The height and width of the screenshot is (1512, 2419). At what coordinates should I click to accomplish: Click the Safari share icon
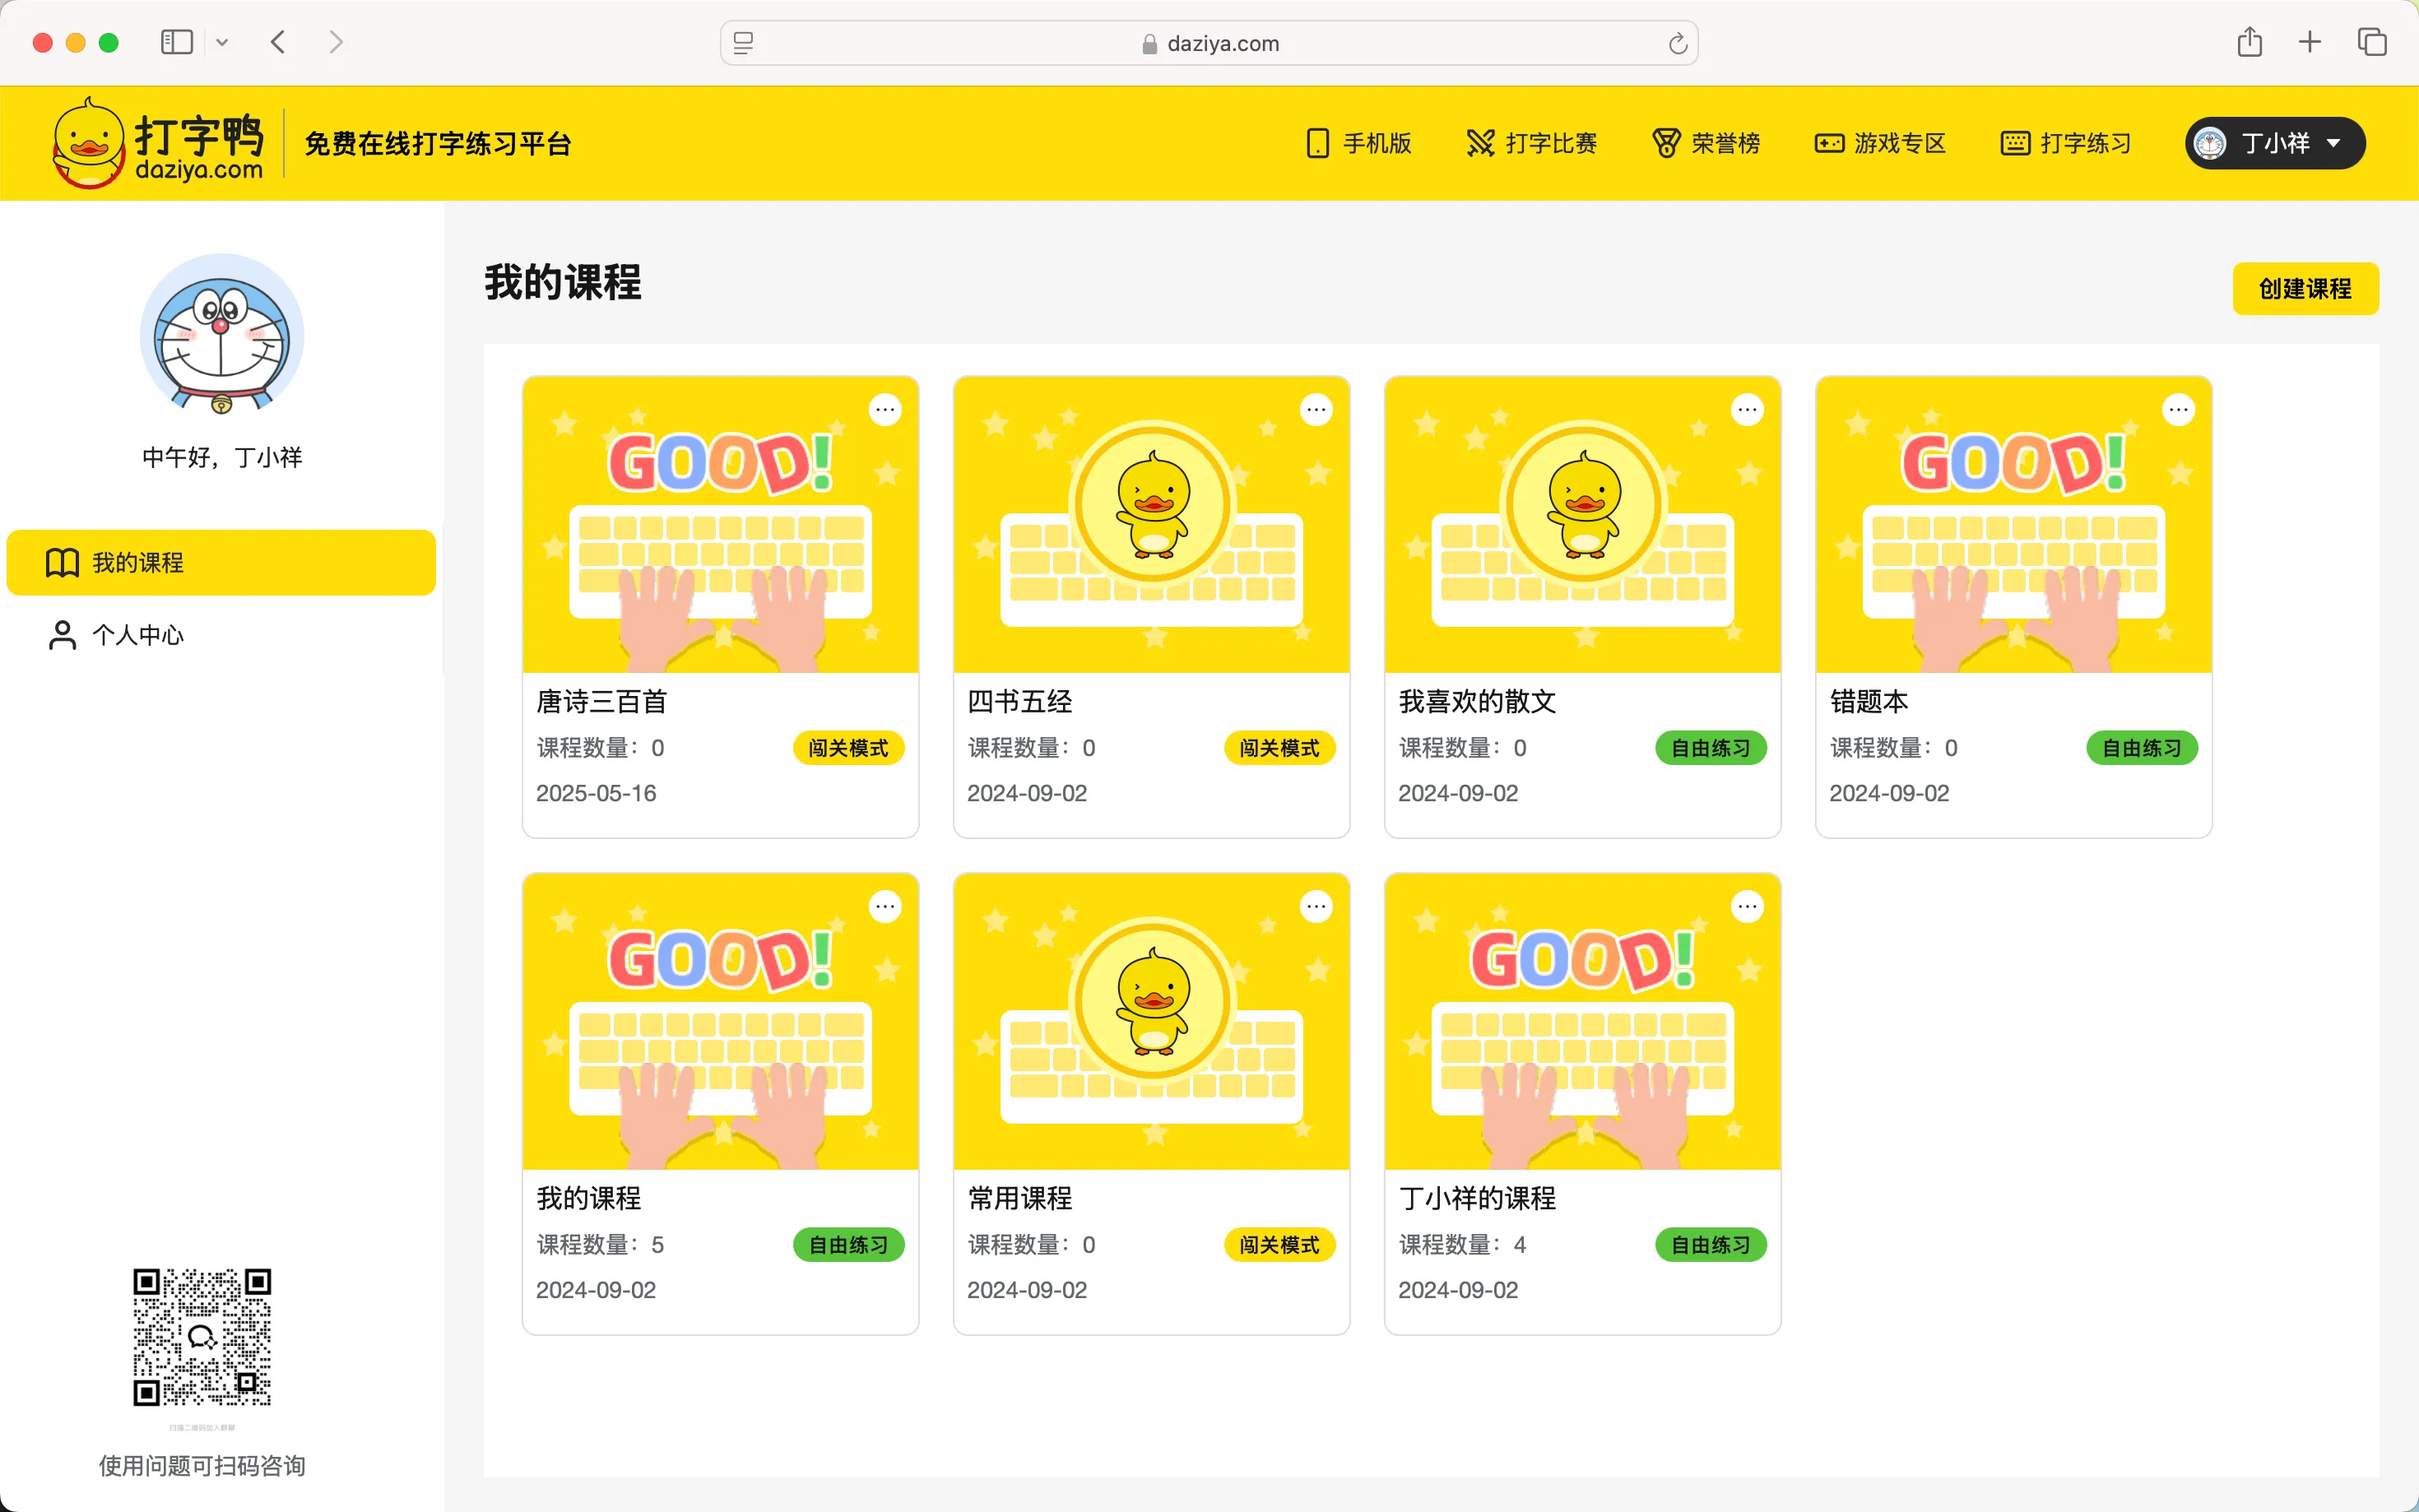point(2249,42)
